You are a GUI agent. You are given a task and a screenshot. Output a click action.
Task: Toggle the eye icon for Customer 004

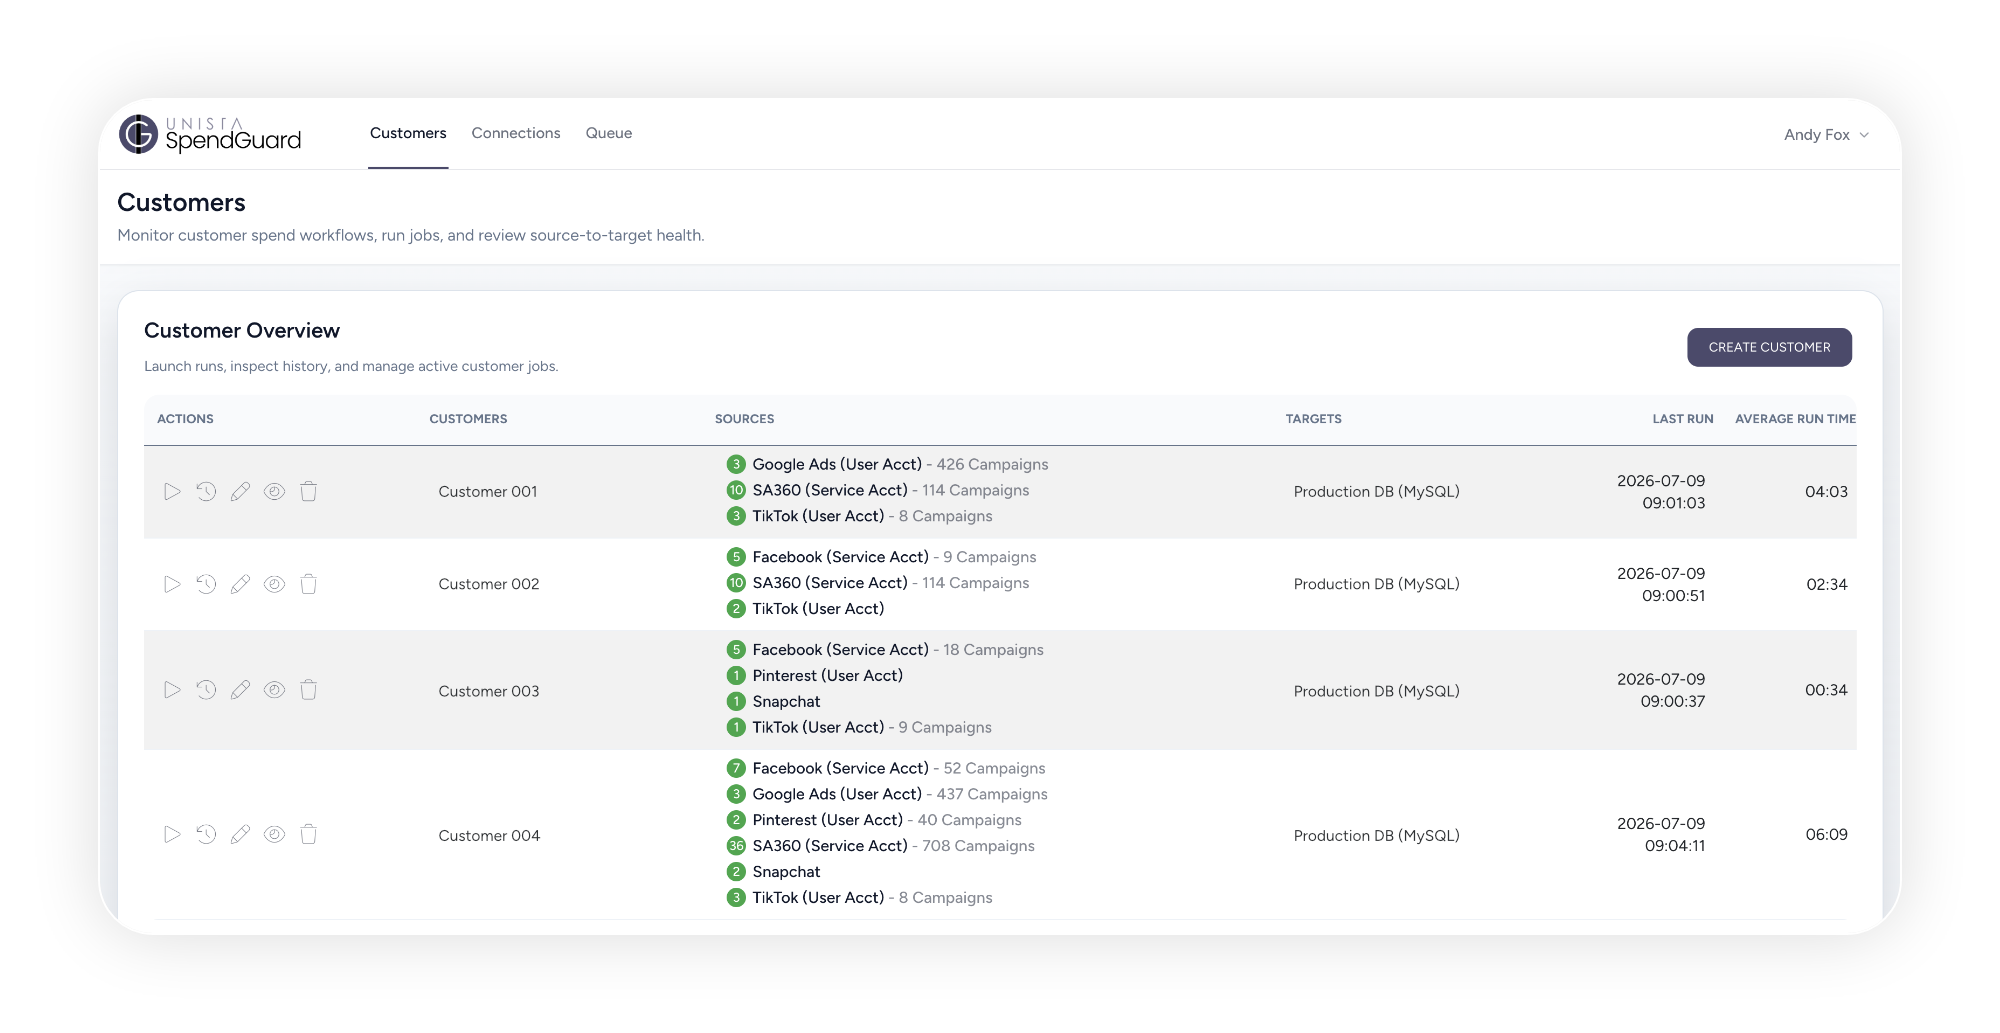[274, 834]
